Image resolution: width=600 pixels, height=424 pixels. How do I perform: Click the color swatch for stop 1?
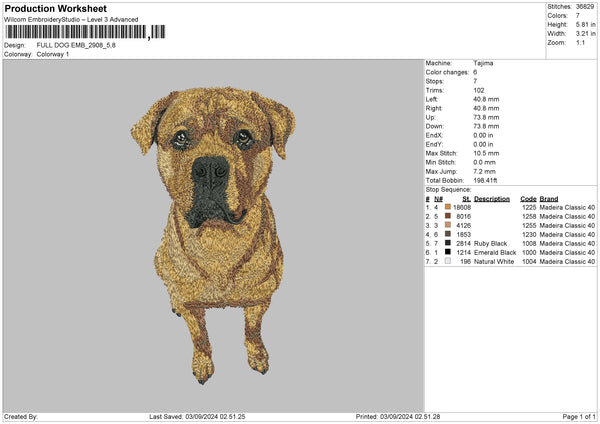[446, 206]
